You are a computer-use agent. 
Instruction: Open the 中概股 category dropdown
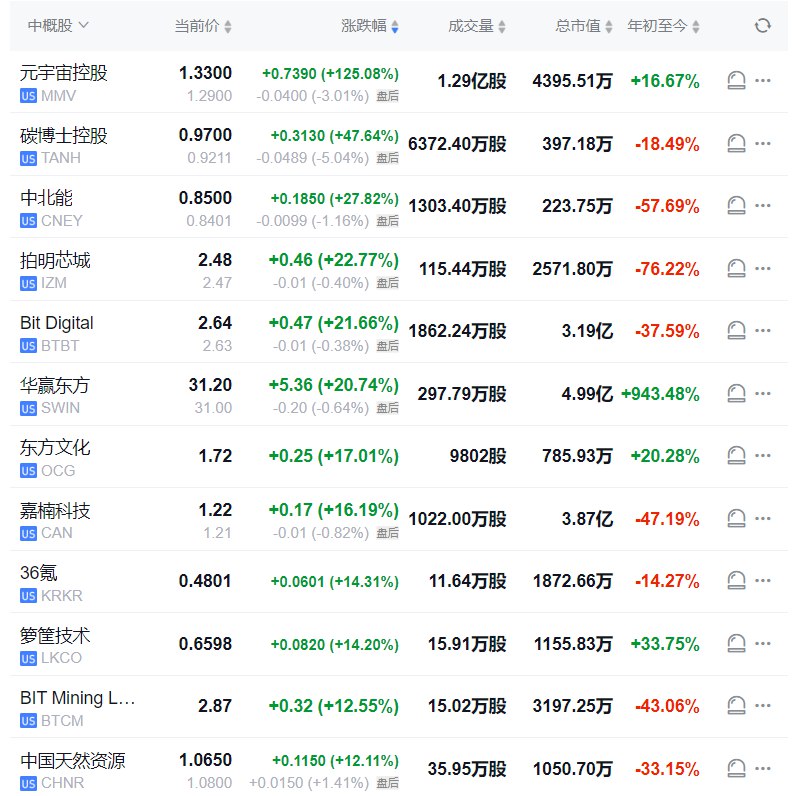point(58,25)
